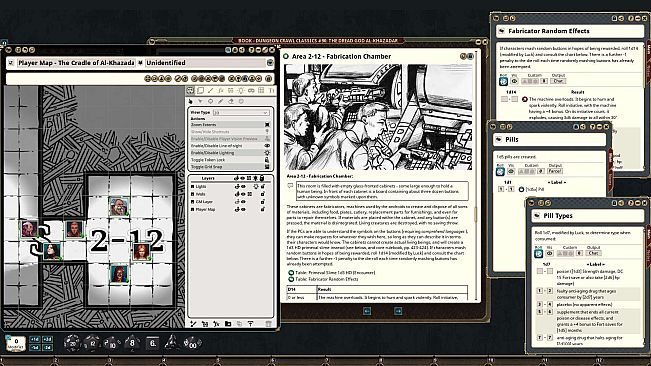
Task: Select the d10 die in the dice tray
Action: click(x=112, y=343)
